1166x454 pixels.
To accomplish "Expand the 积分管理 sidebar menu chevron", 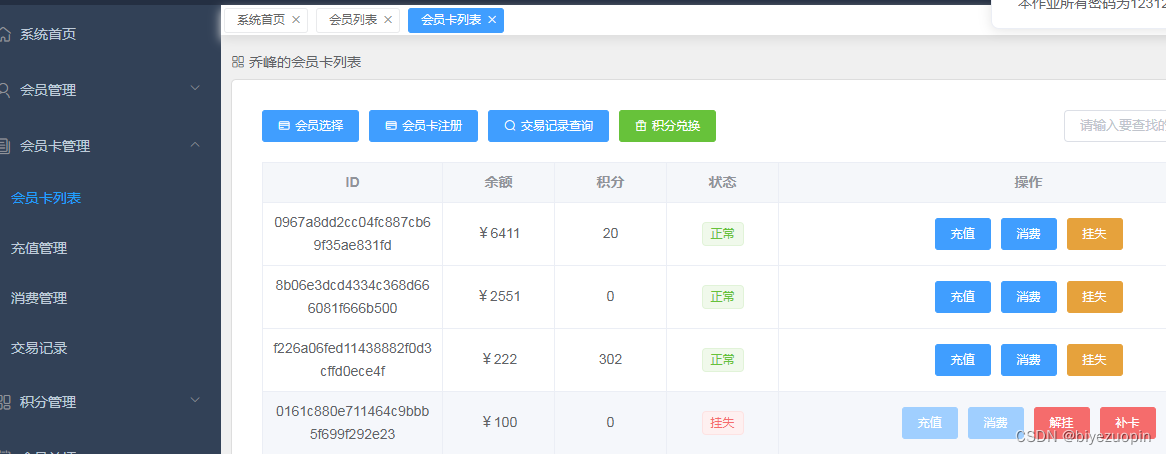I will click(x=195, y=401).
